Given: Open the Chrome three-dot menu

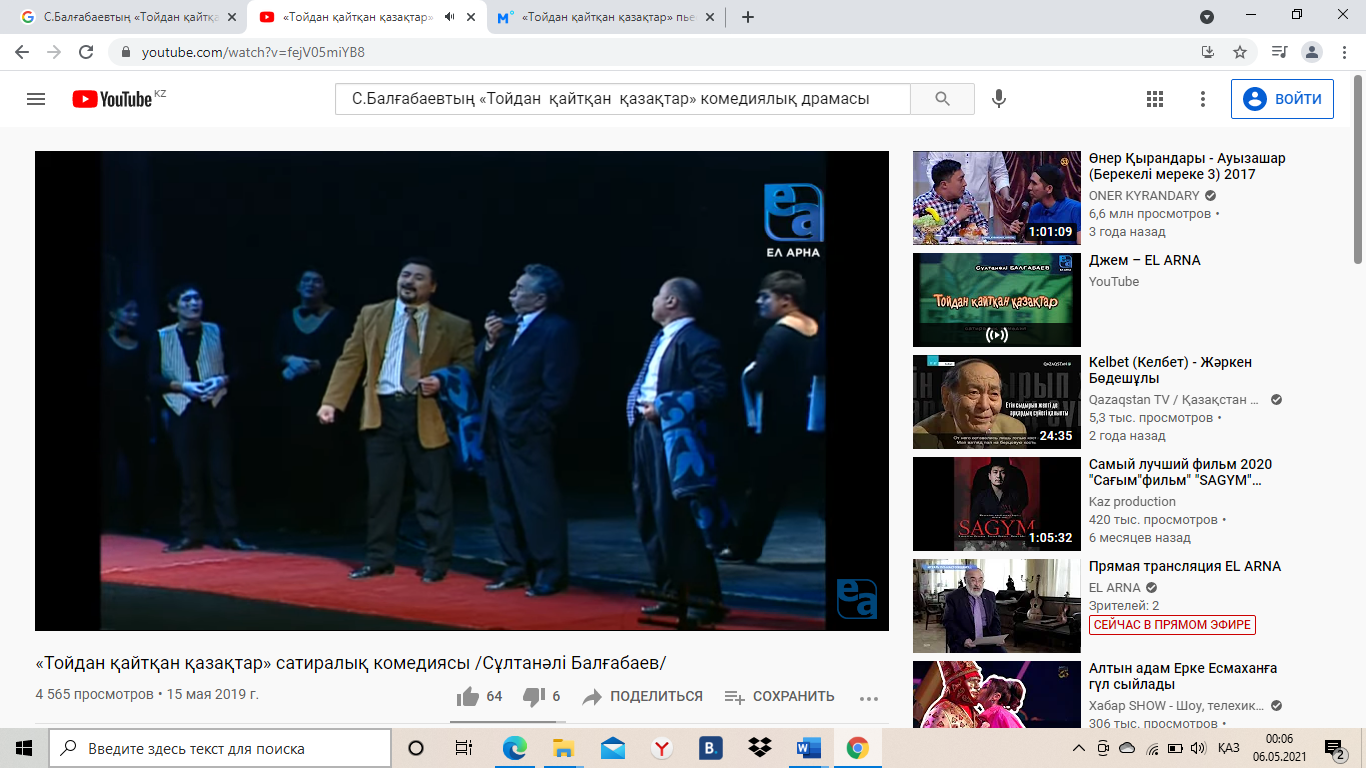Looking at the screenshot, I should click(x=1345, y=52).
